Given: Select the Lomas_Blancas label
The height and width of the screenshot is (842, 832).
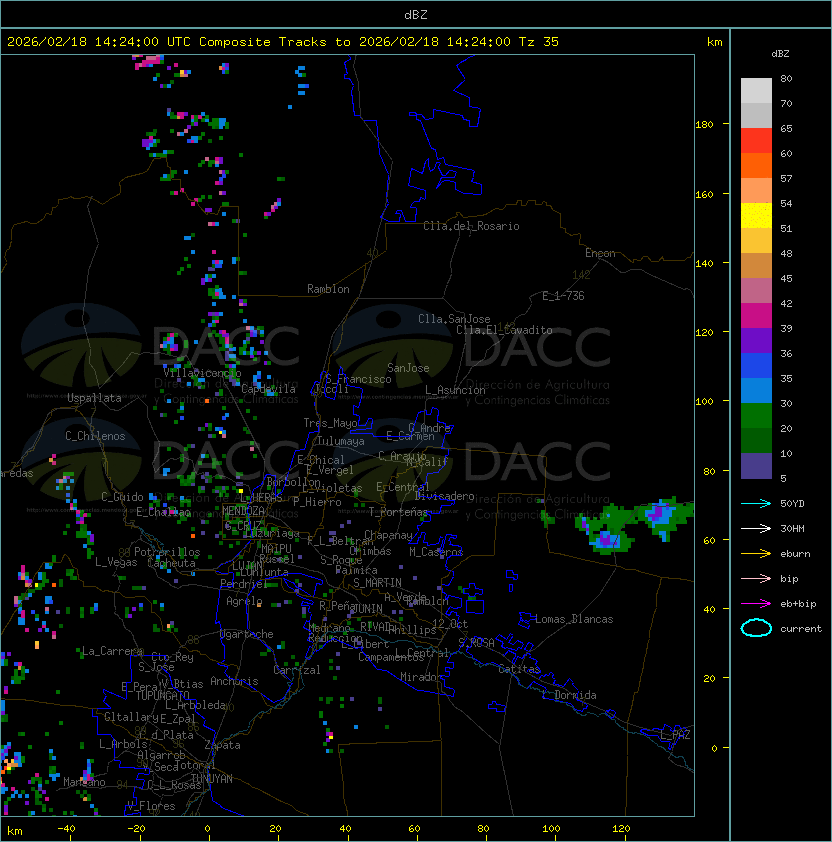Looking at the screenshot, I should 574,620.
